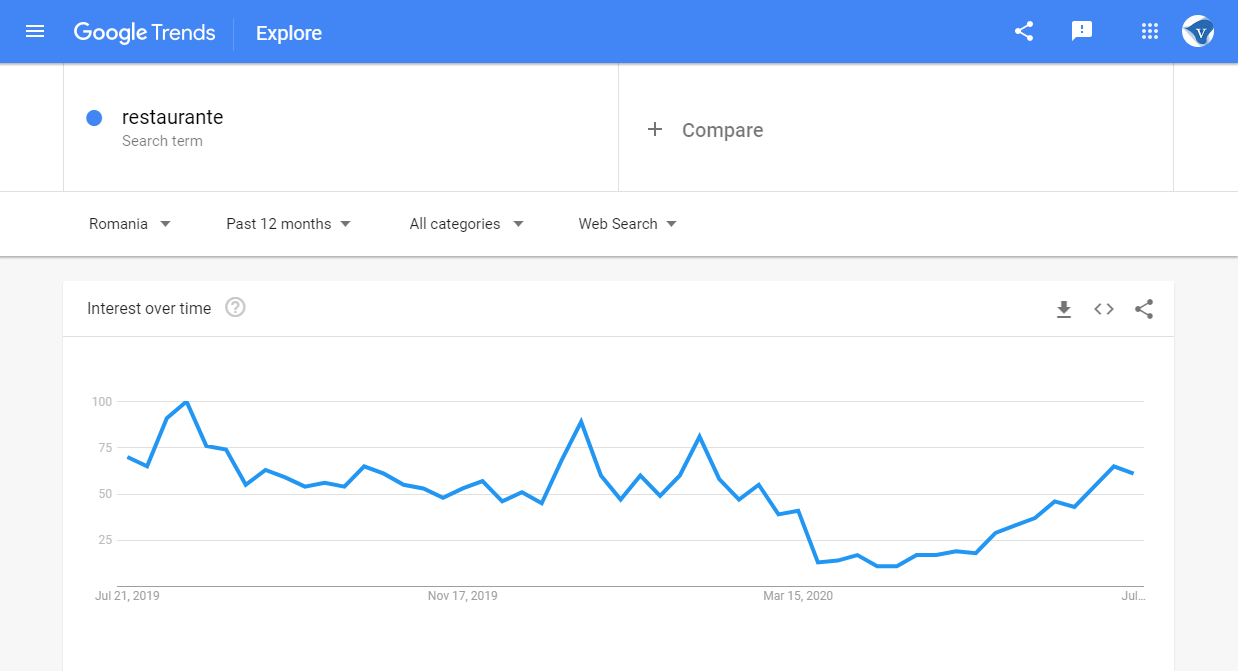Image resolution: width=1238 pixels, height=671 pixels.
Task: Open the send feedback icon
Action: point(1081,31)
